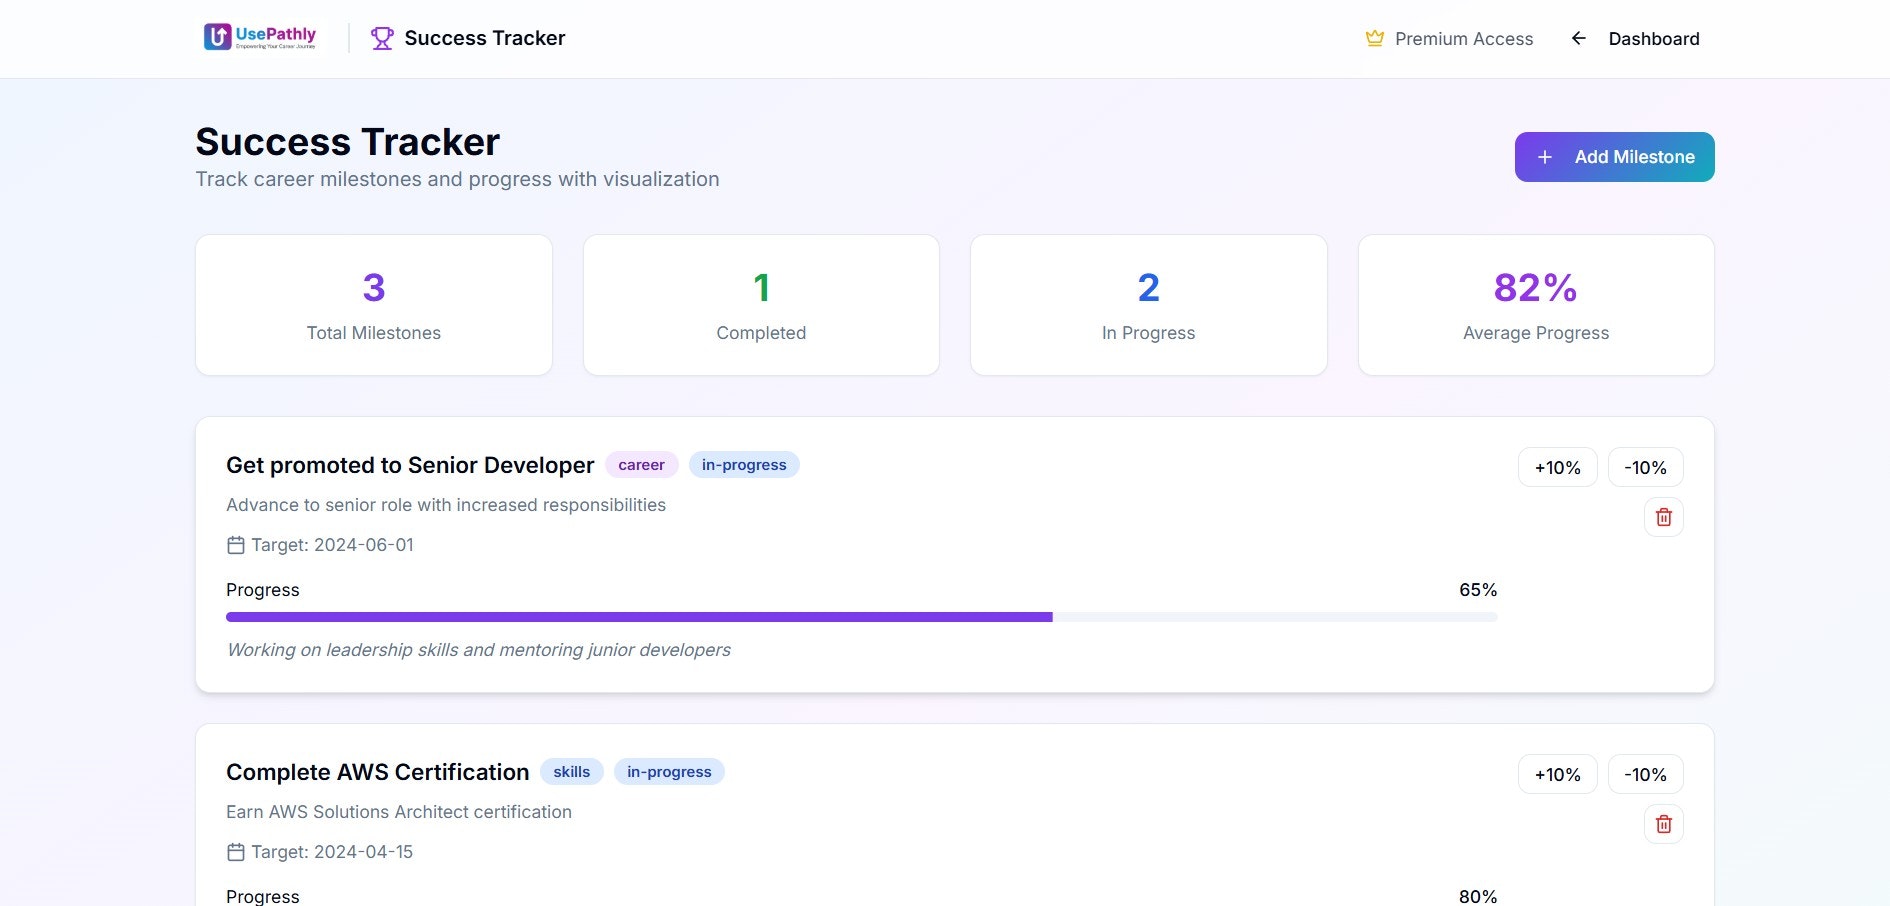The image size is (1890, 906).
Task: Click the Premium Access crown icon
Action: tap(1375, 38)
